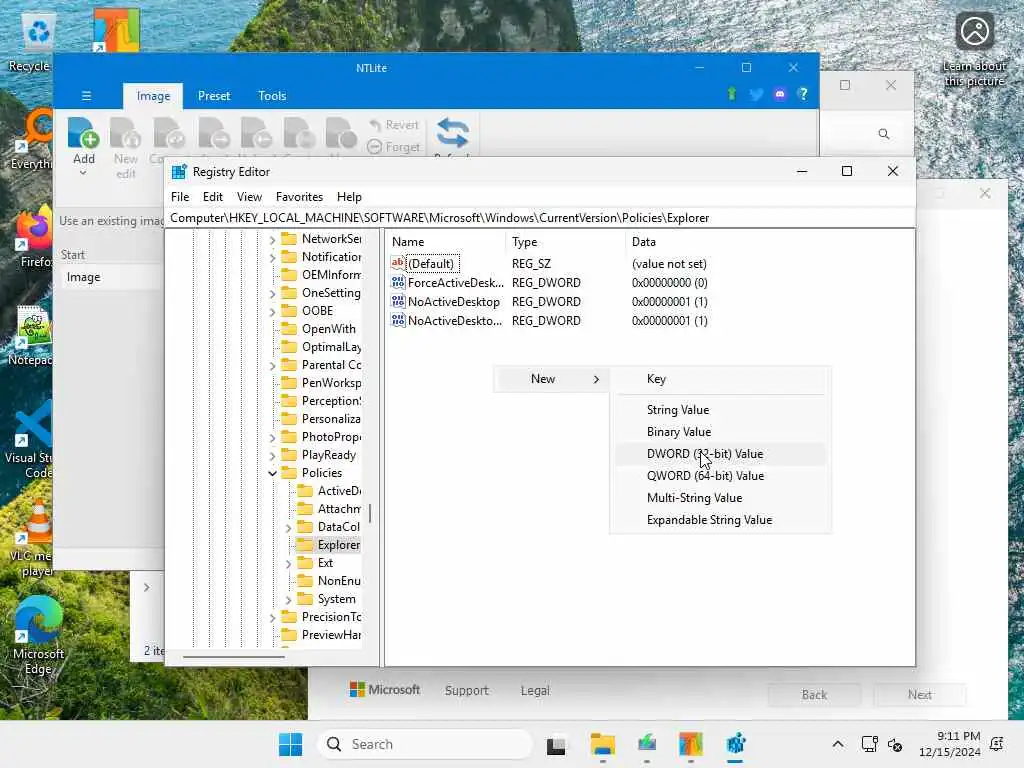This screenshot has width=1024, height=768.
Task: Choose Expandable String Value from submenu
Action: tap(720, 520)
